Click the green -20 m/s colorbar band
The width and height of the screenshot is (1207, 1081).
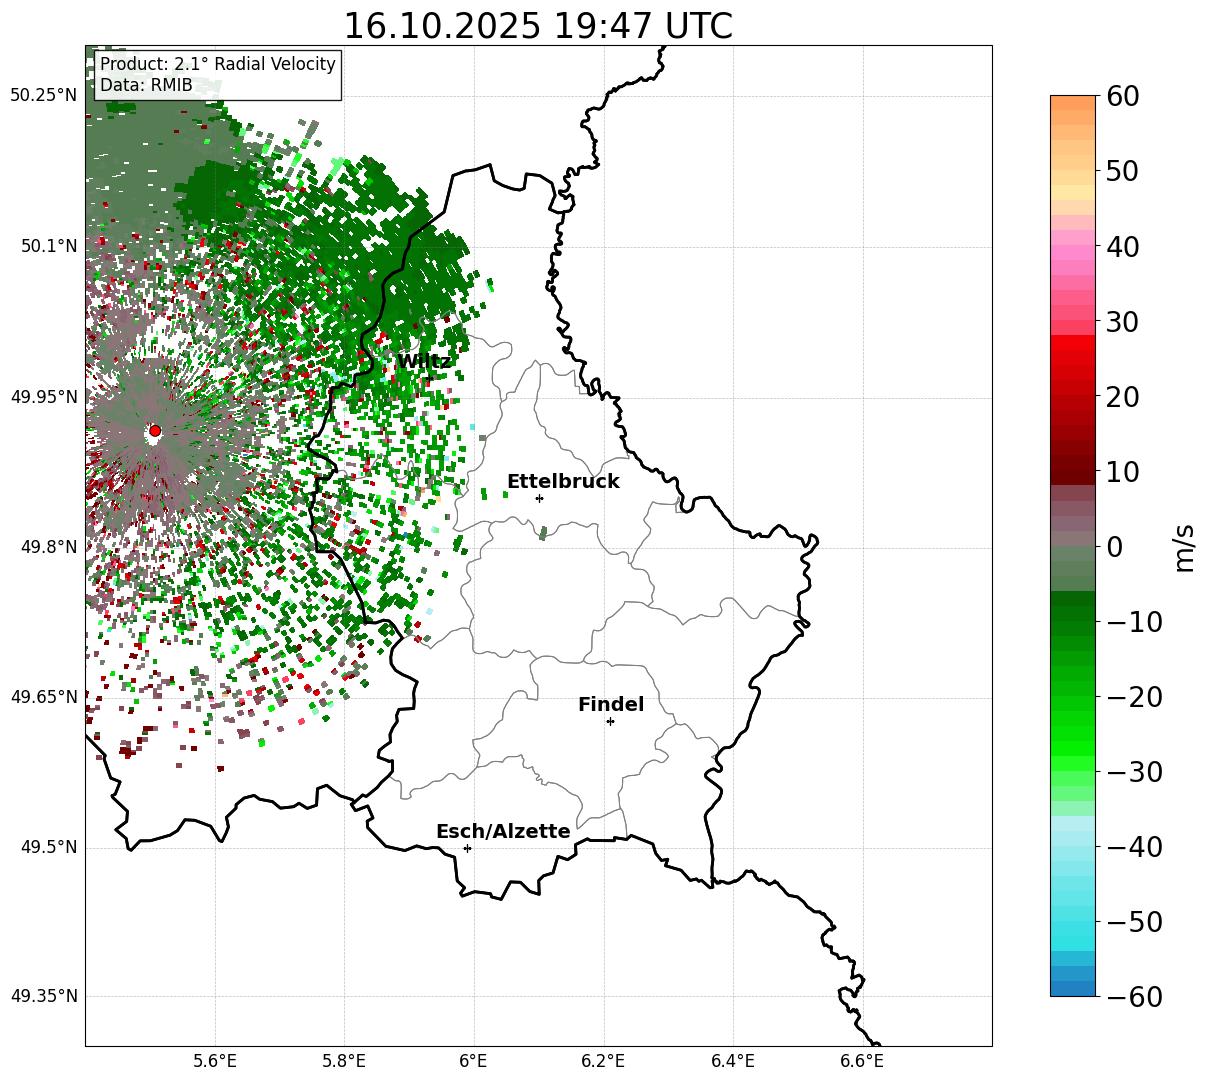[1073, 697]
